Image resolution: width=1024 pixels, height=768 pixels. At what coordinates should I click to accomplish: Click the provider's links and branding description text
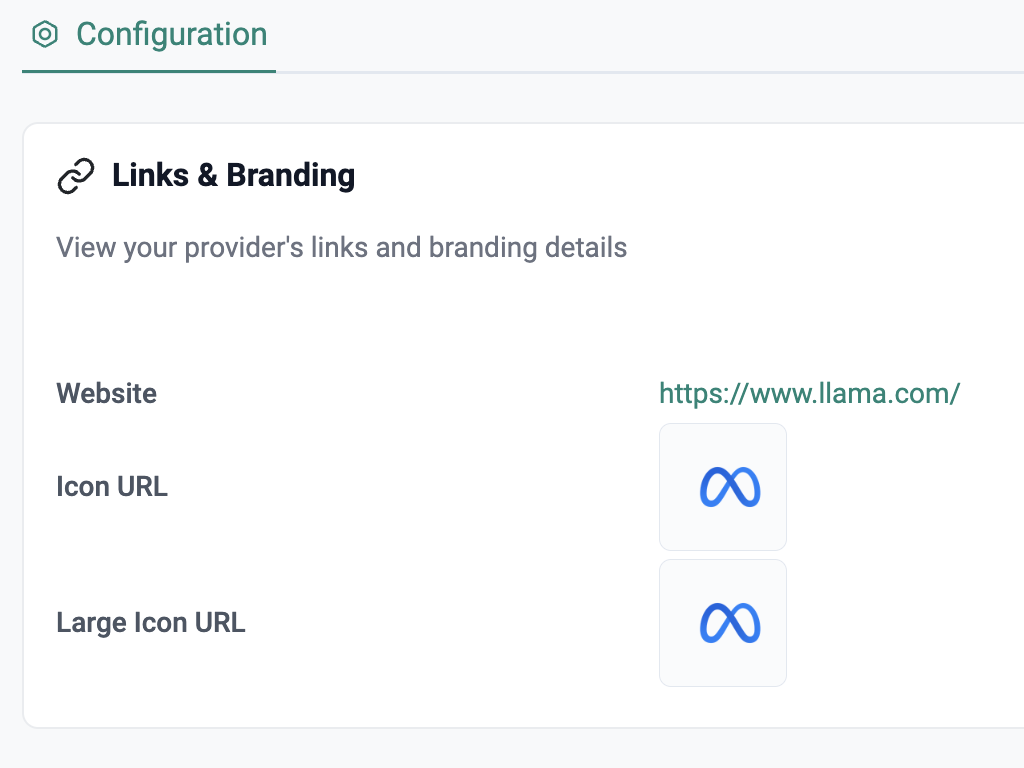(x=341, y=247)
